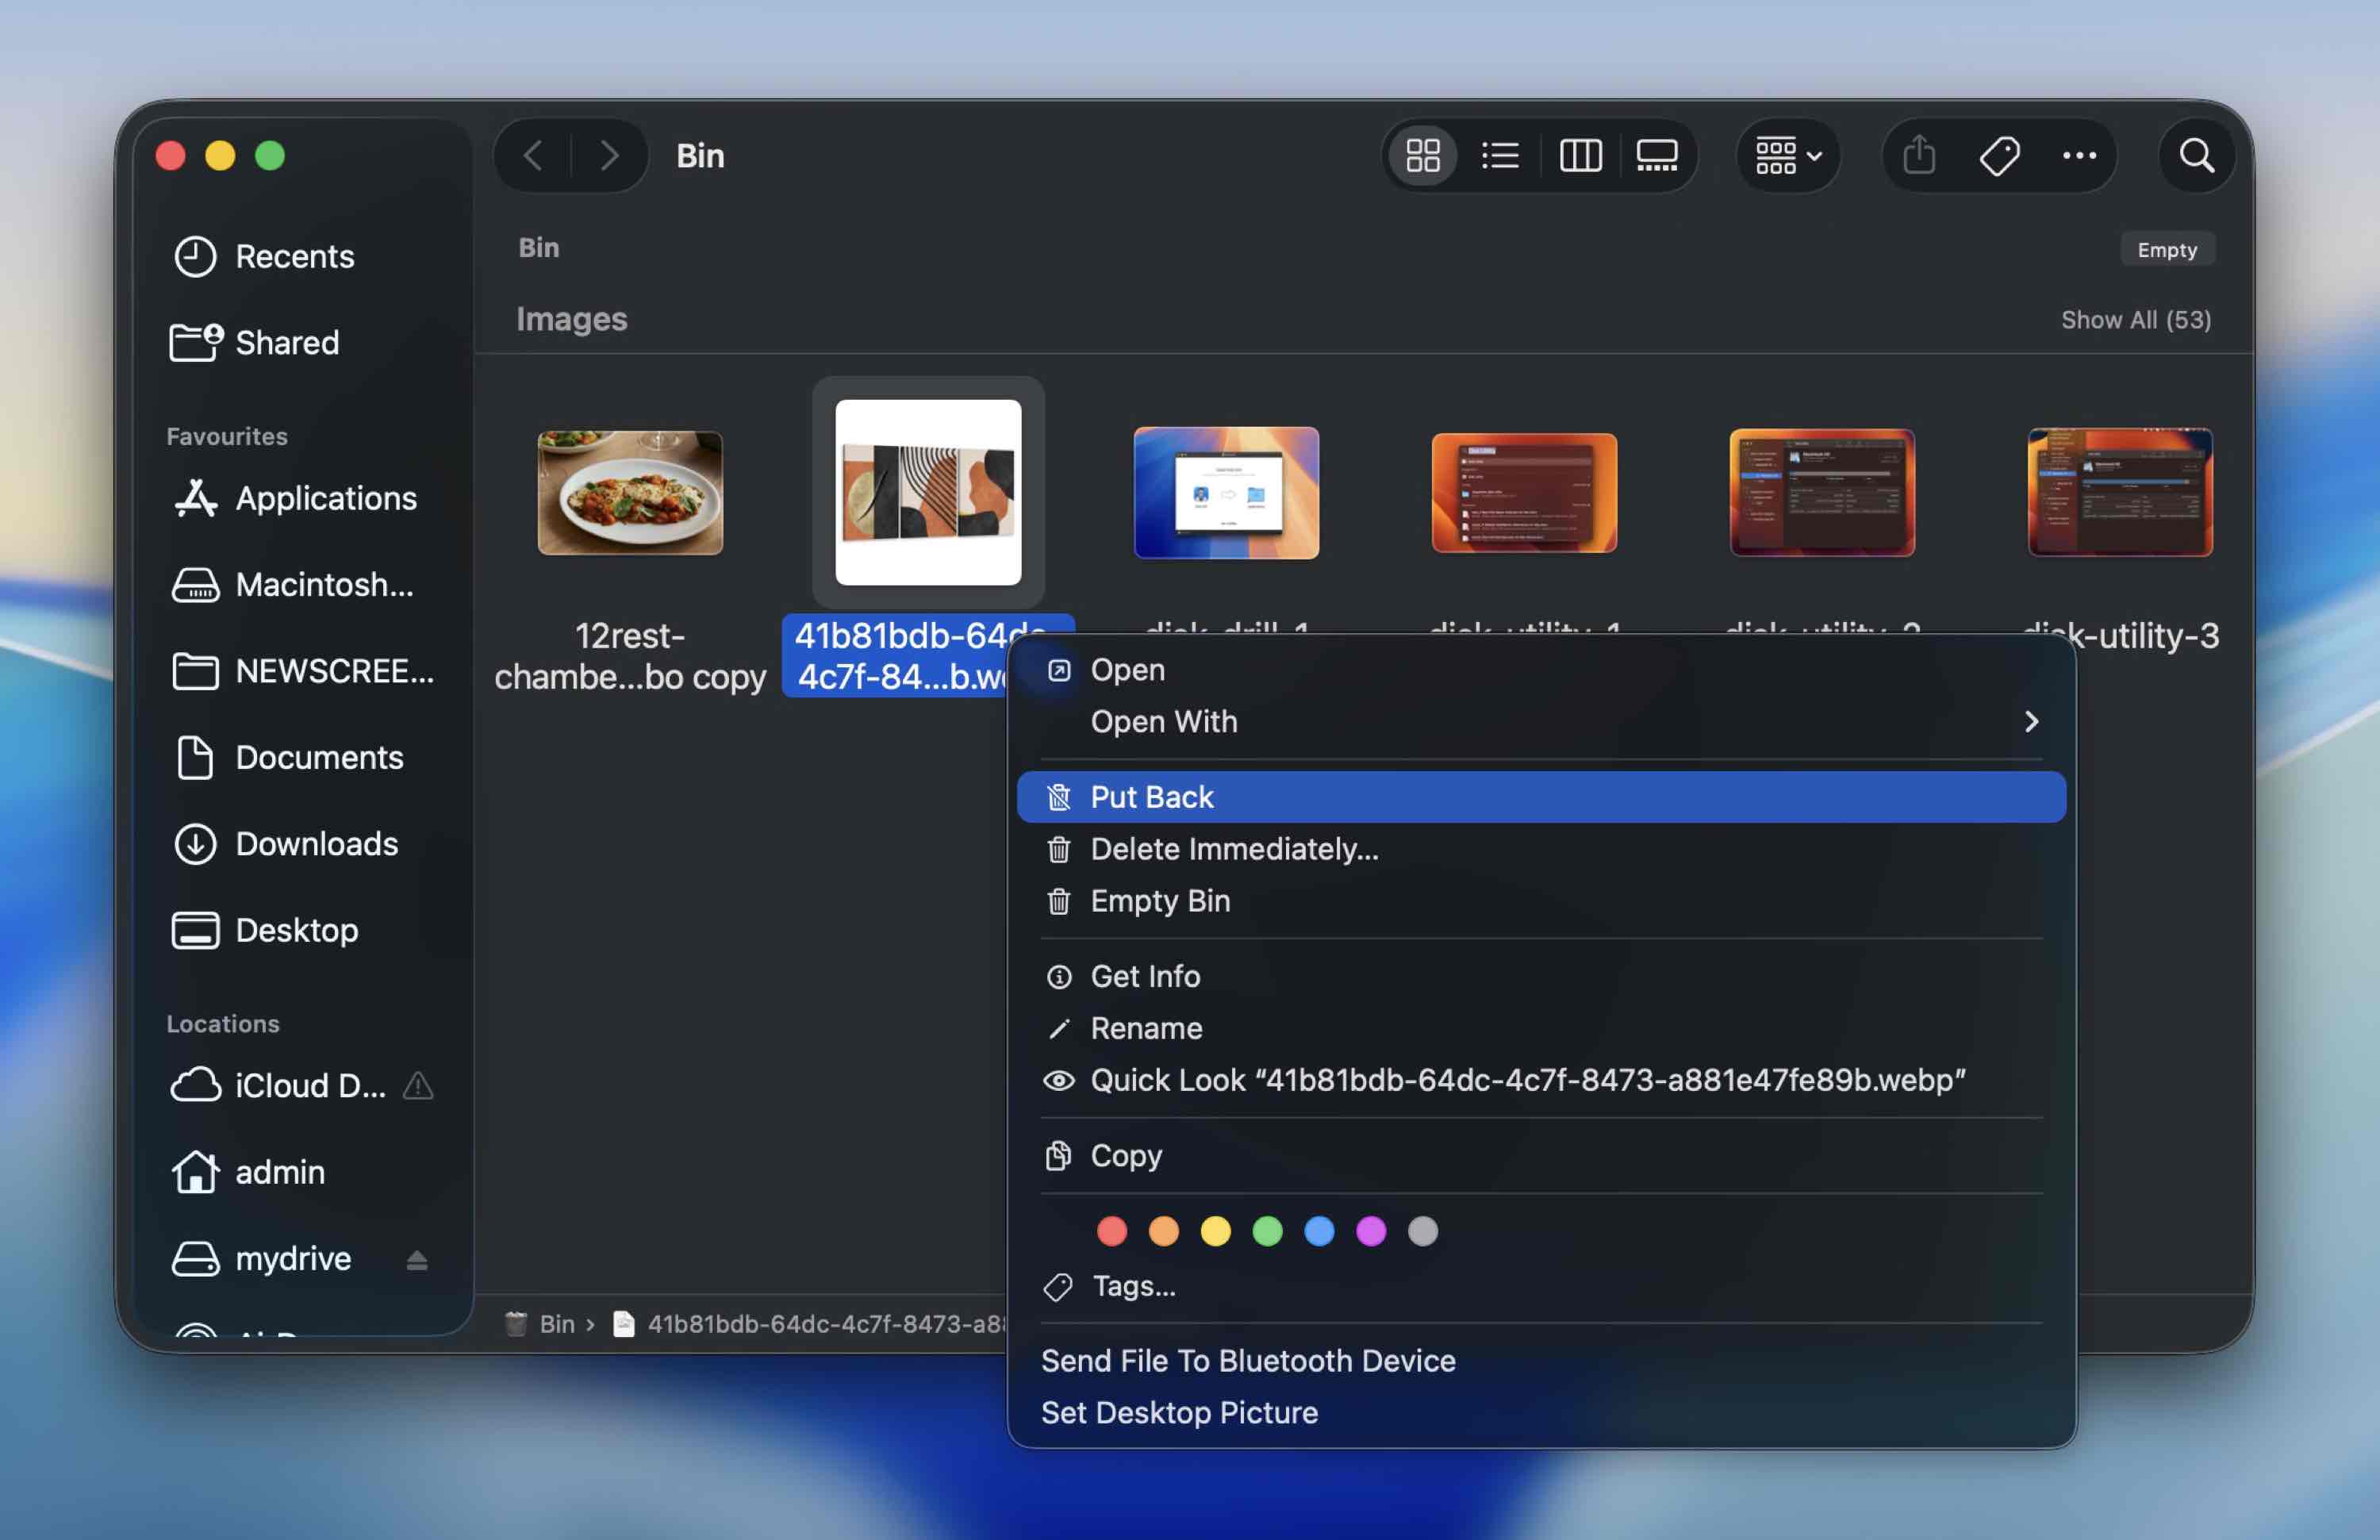The height and width of the screenshot is (1540, 2380).
Task: Select Recents in the sidebar
Action: tap(294, 256)
